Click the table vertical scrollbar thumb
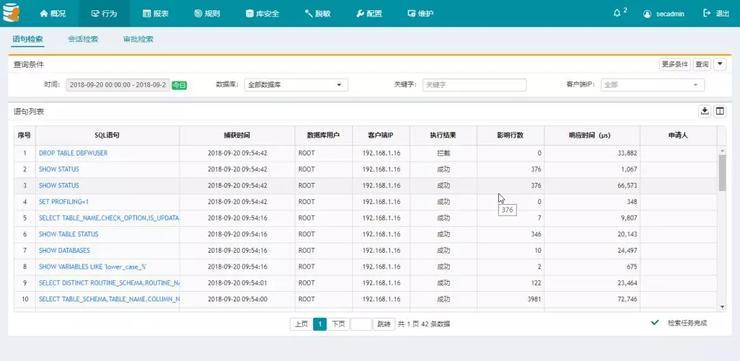Screen dimensions: 740x361 722,172
